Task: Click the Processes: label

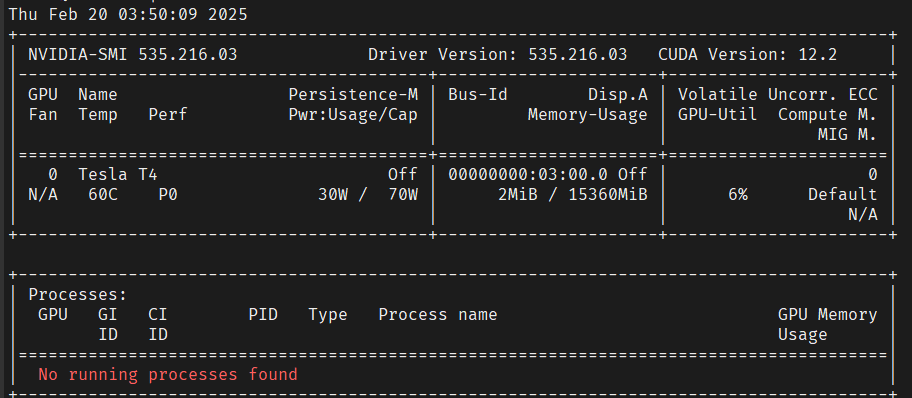Action: pos(78,294)
